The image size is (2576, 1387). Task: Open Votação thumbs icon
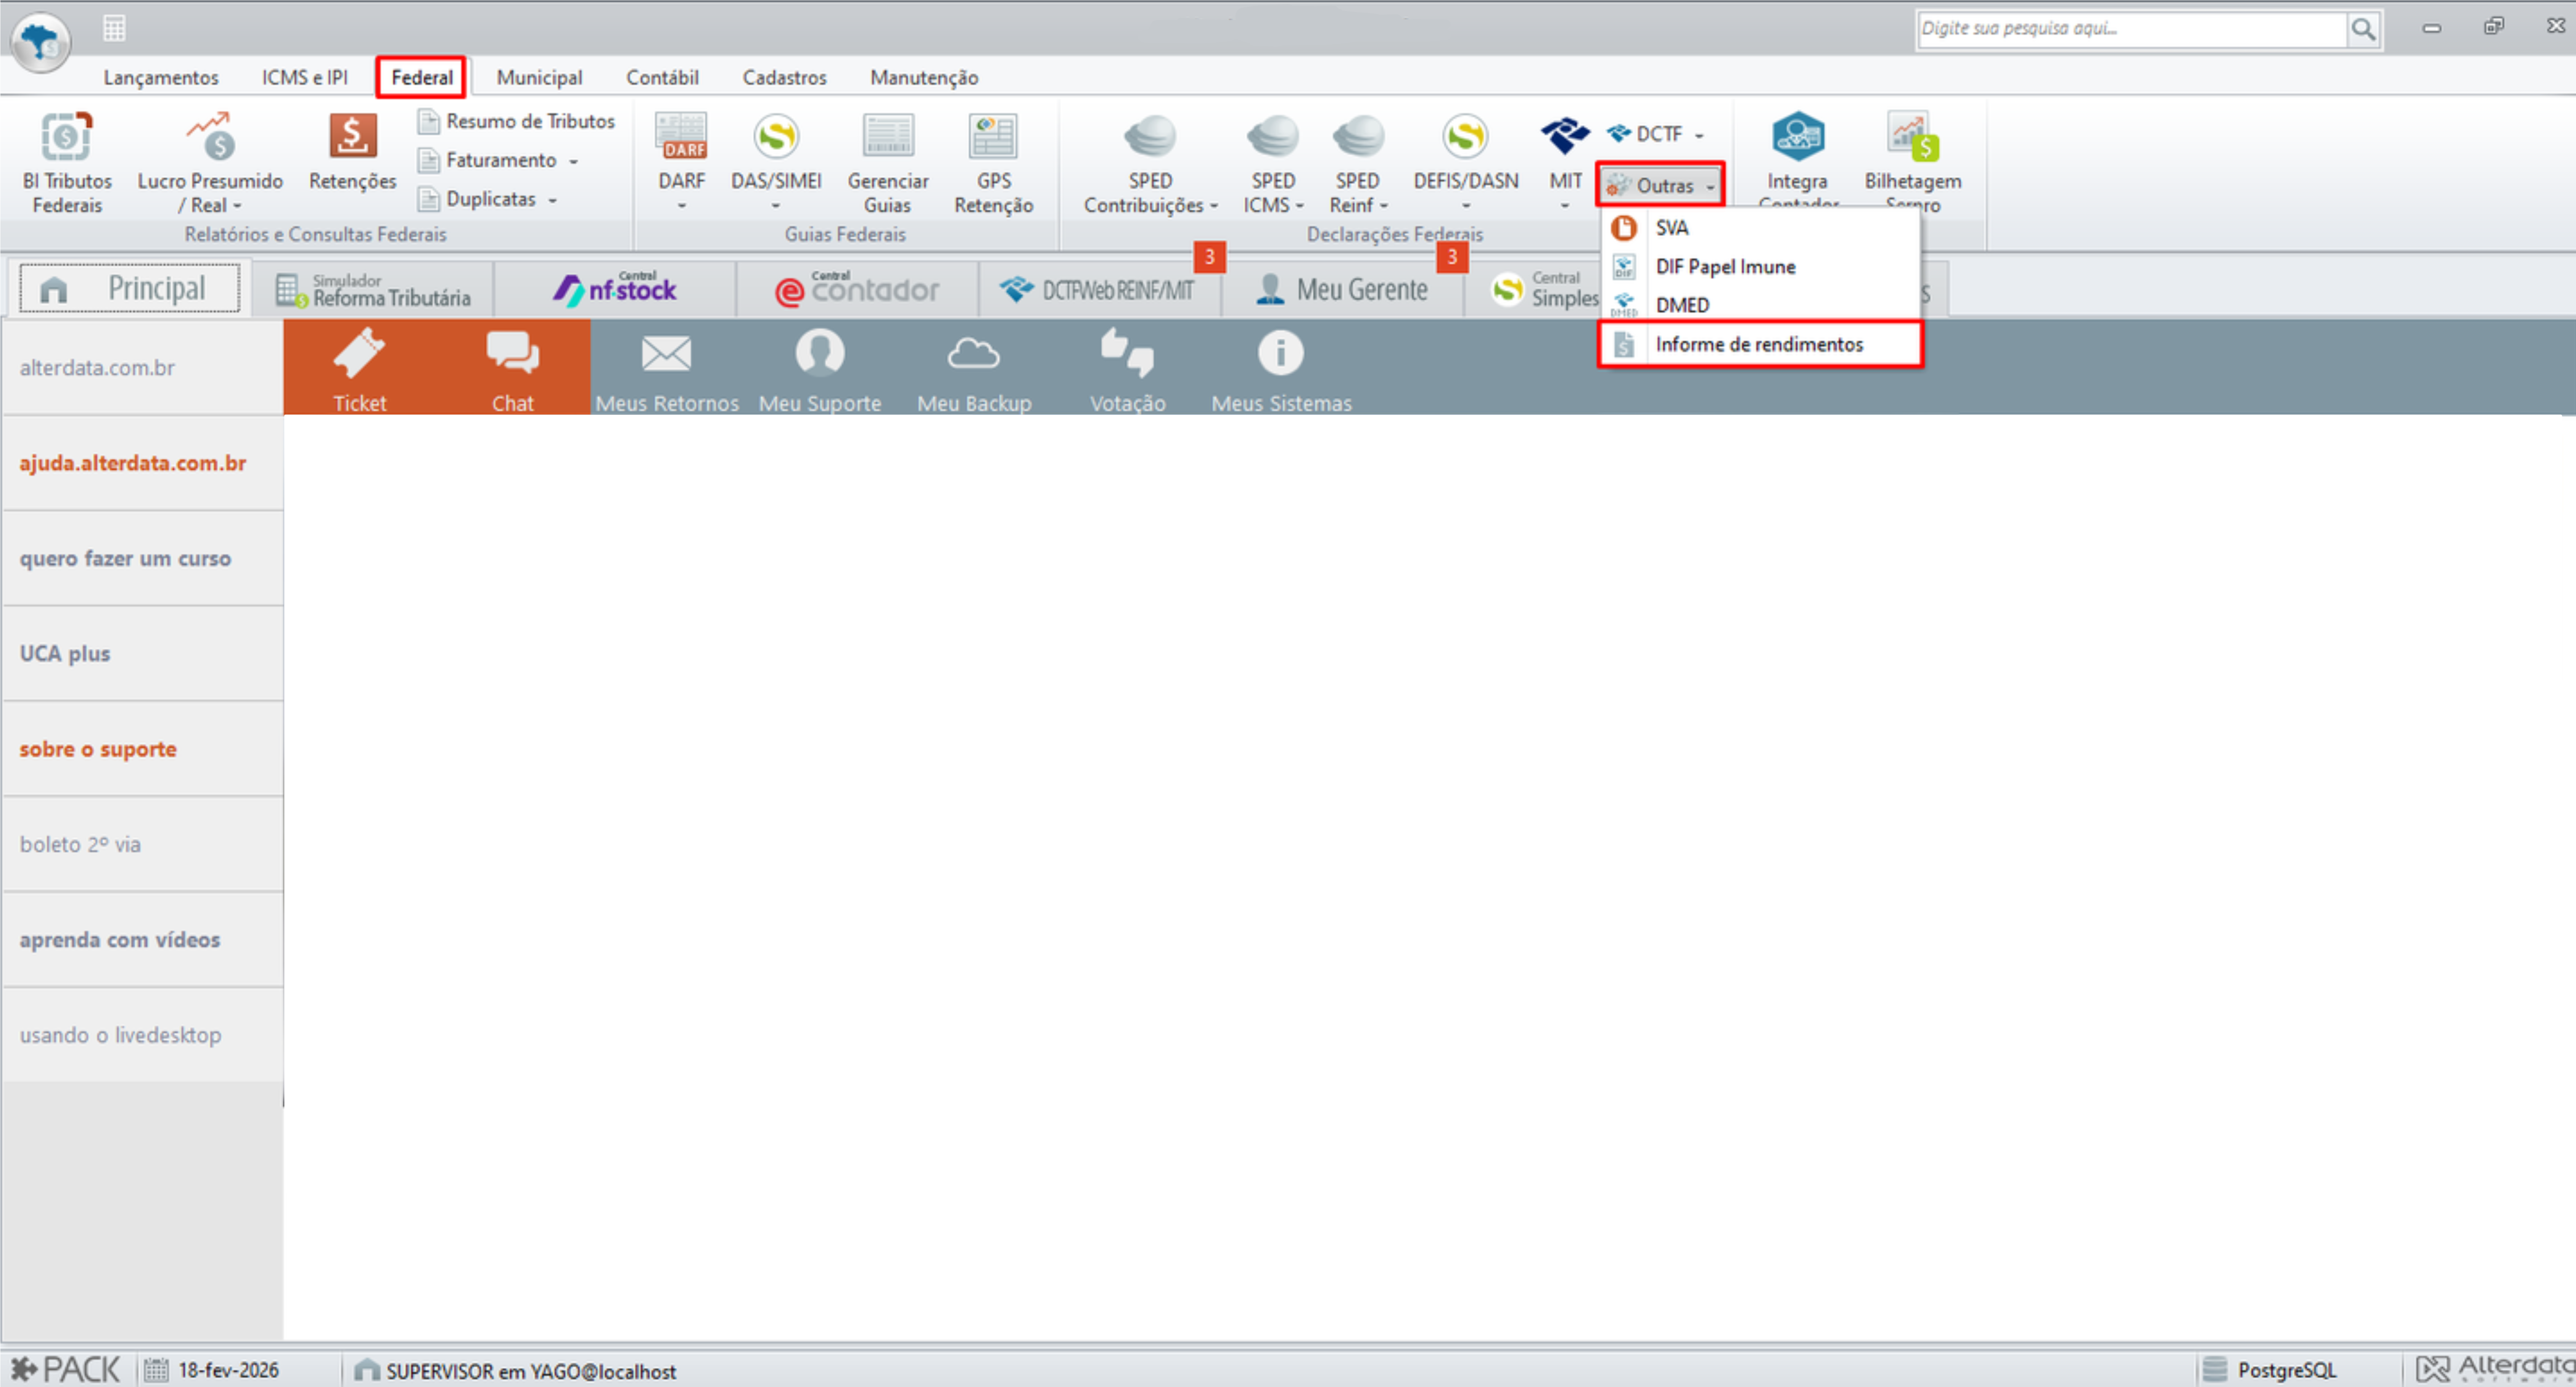(1127, 354)
